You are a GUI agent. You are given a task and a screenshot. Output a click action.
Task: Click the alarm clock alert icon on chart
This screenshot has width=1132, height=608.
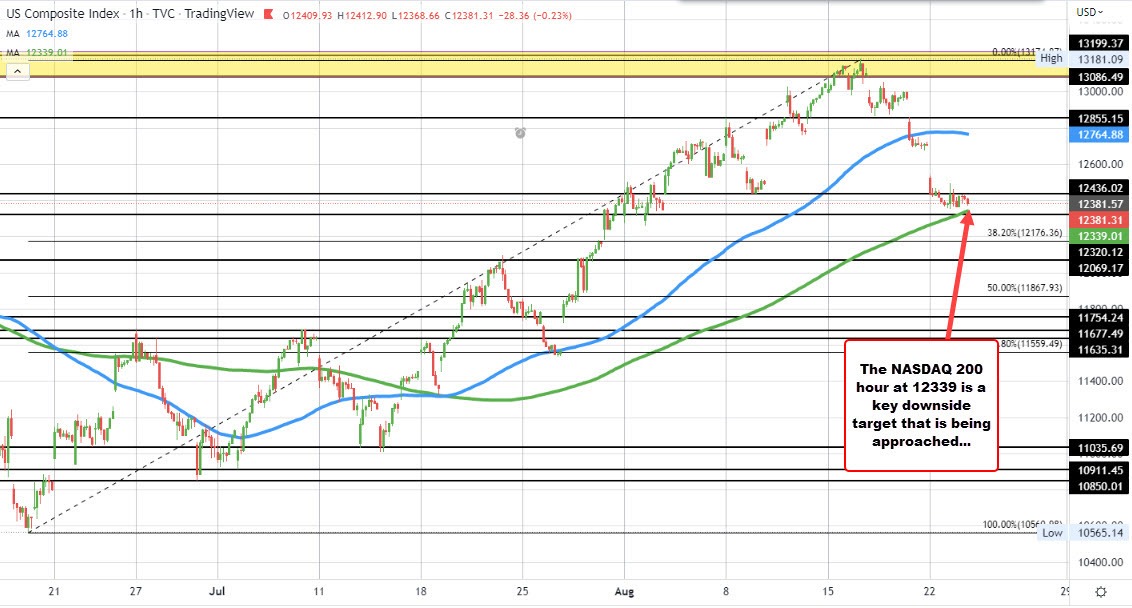pyautogui.click(x=520, y=132)
